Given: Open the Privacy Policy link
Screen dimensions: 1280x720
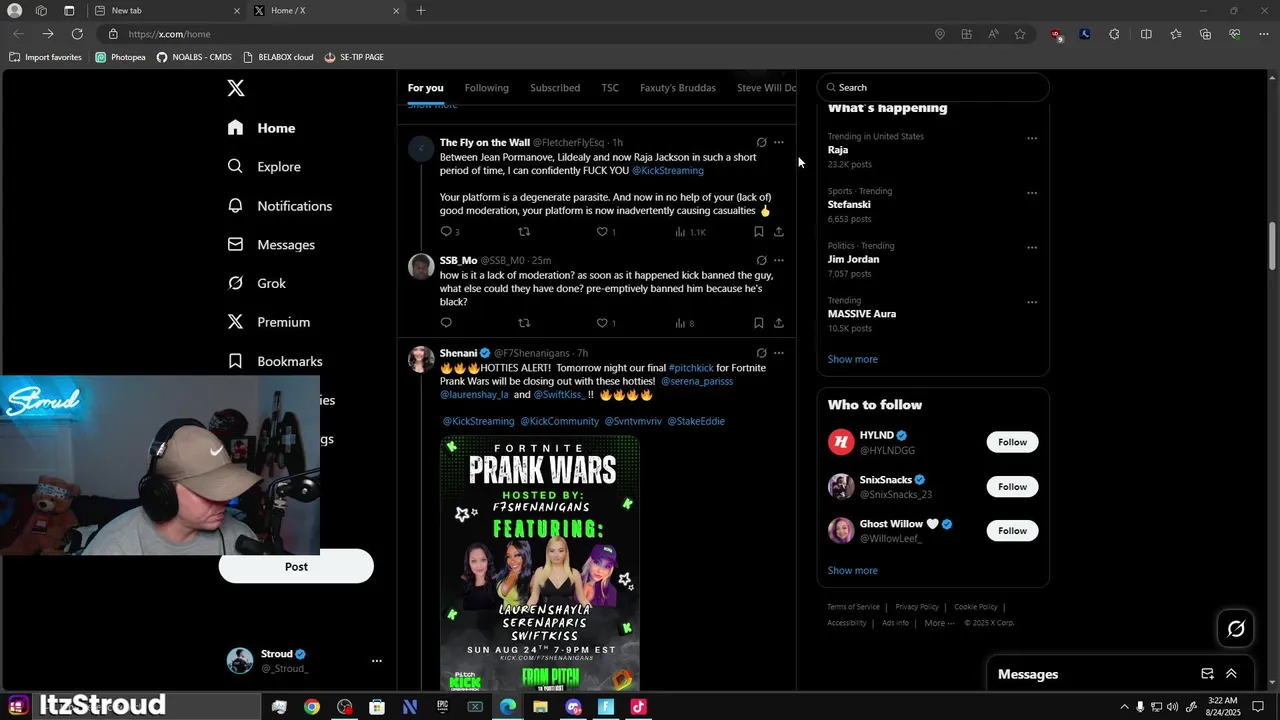Looking at the screenshot, I should click(x=917, y=607).
